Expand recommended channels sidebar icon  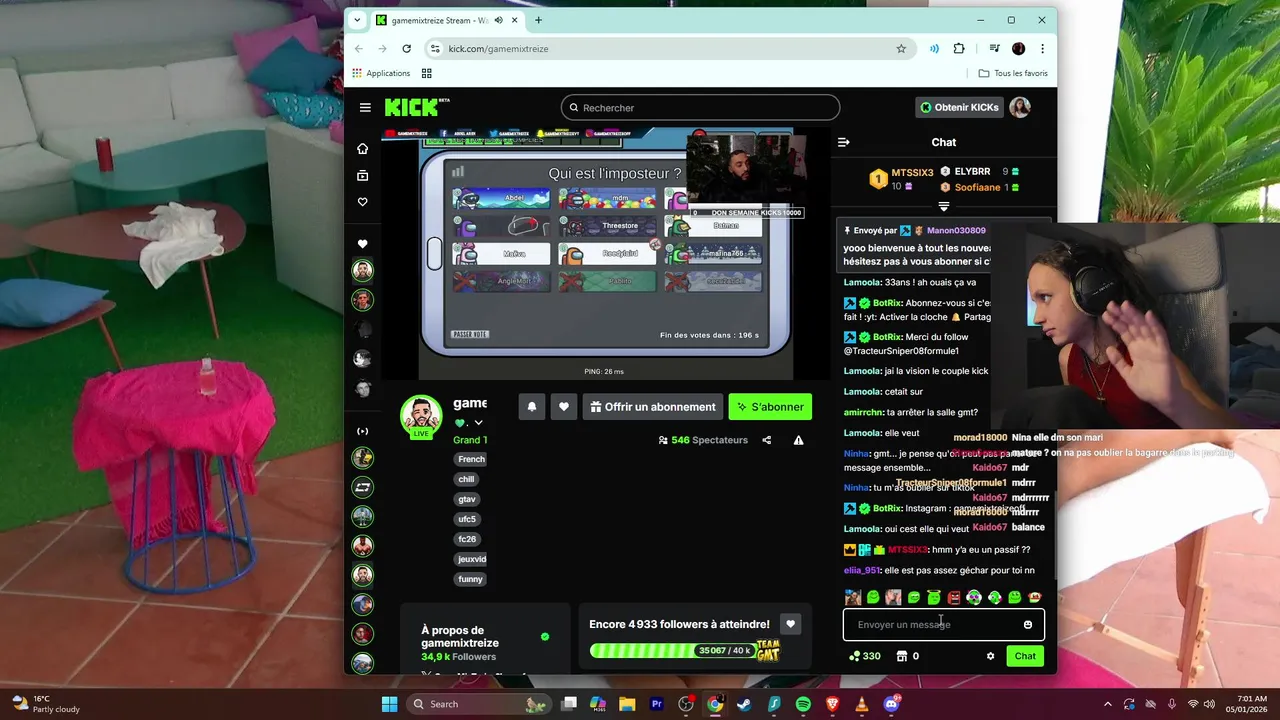pos(362,431)
